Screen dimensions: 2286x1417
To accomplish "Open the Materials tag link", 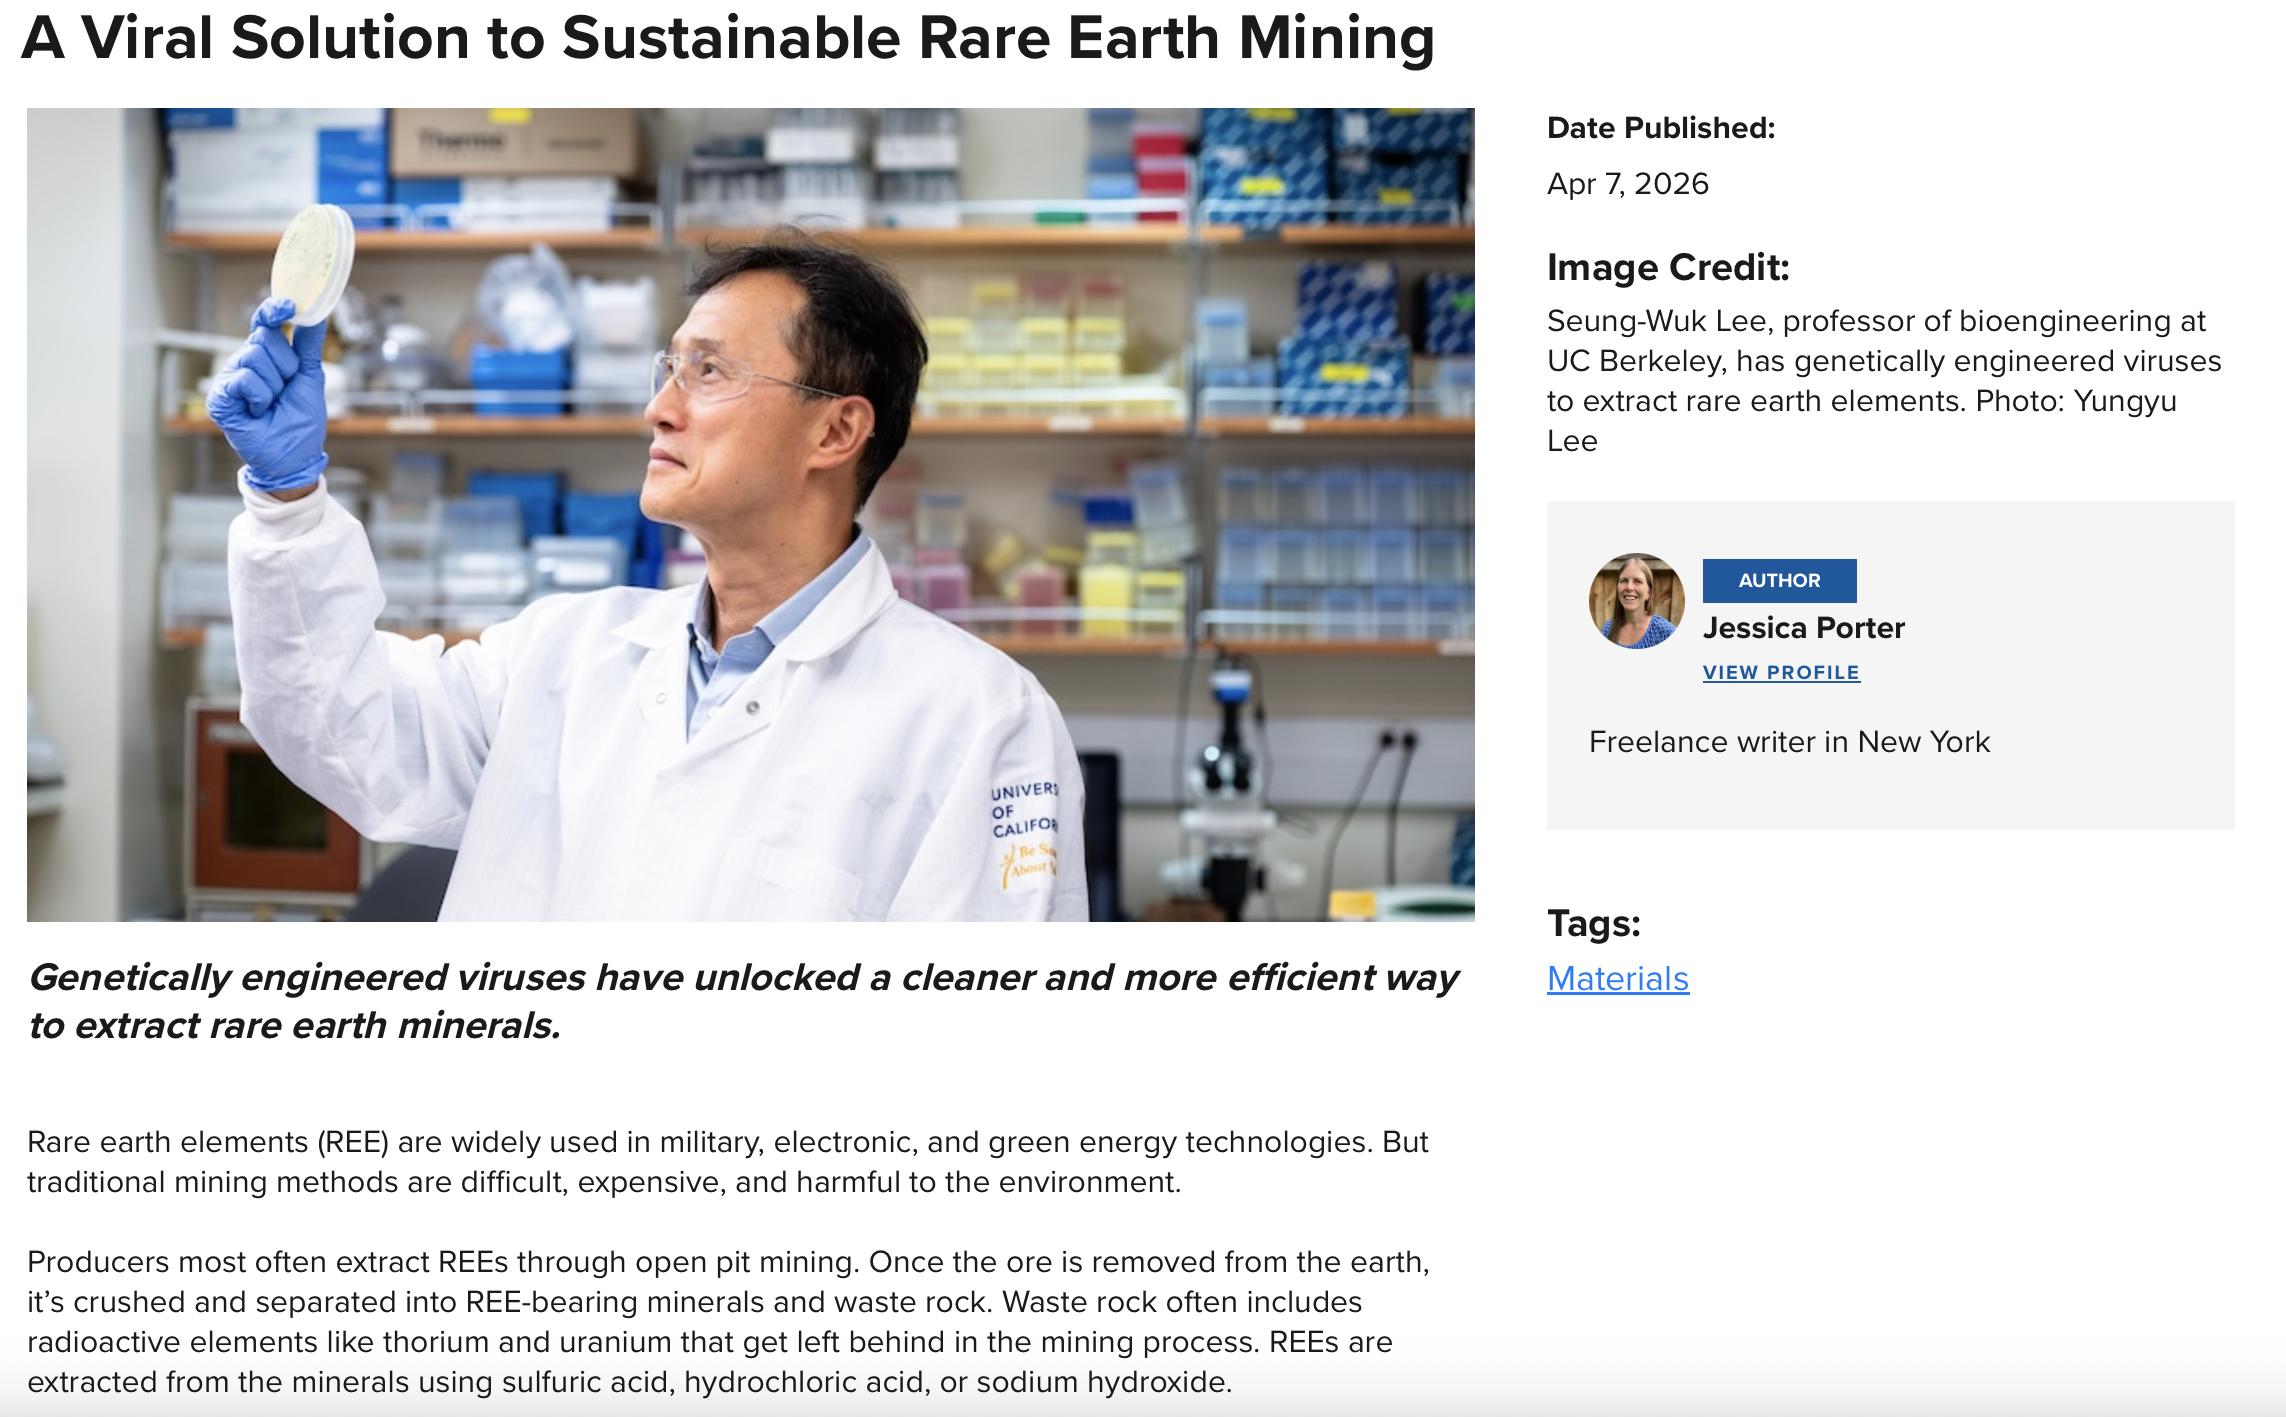I will [1617, 978].
